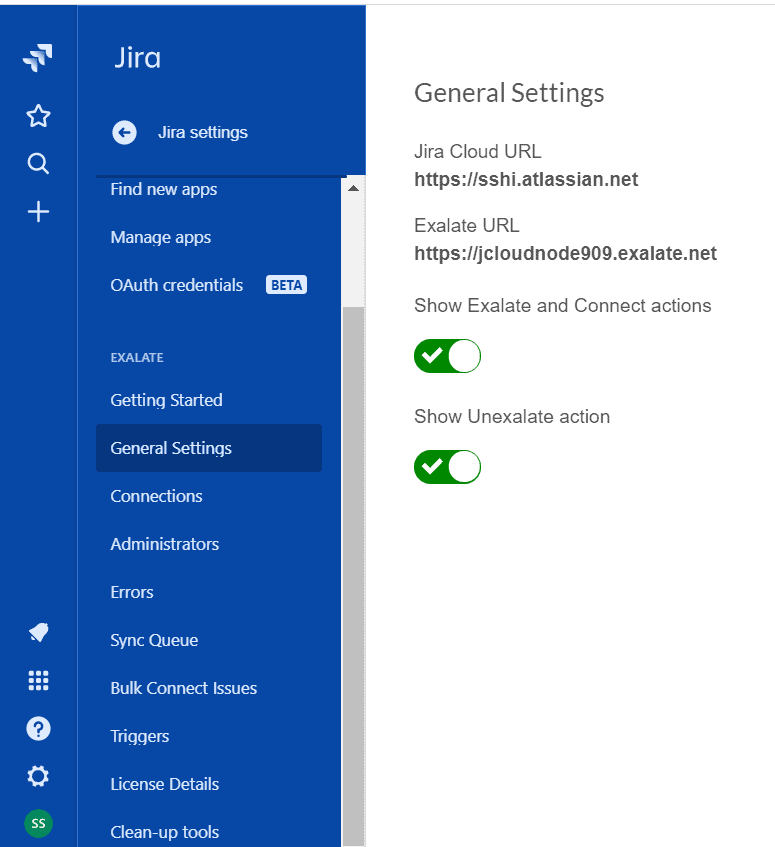Open the app switcher grid icon
Image resolution: width=775 pixels, height=847 pixels.
[38, 681]
